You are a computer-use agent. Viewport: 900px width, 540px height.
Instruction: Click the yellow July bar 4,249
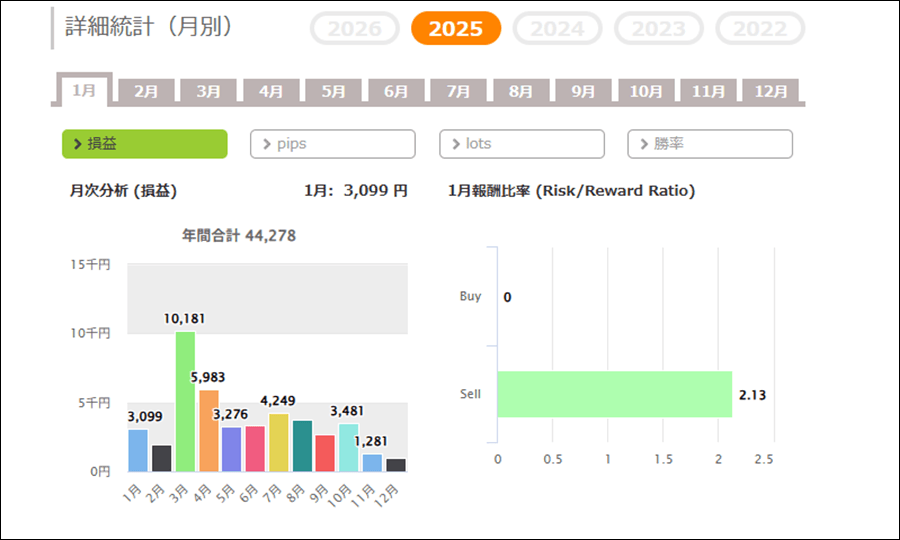tap(279, 442)
